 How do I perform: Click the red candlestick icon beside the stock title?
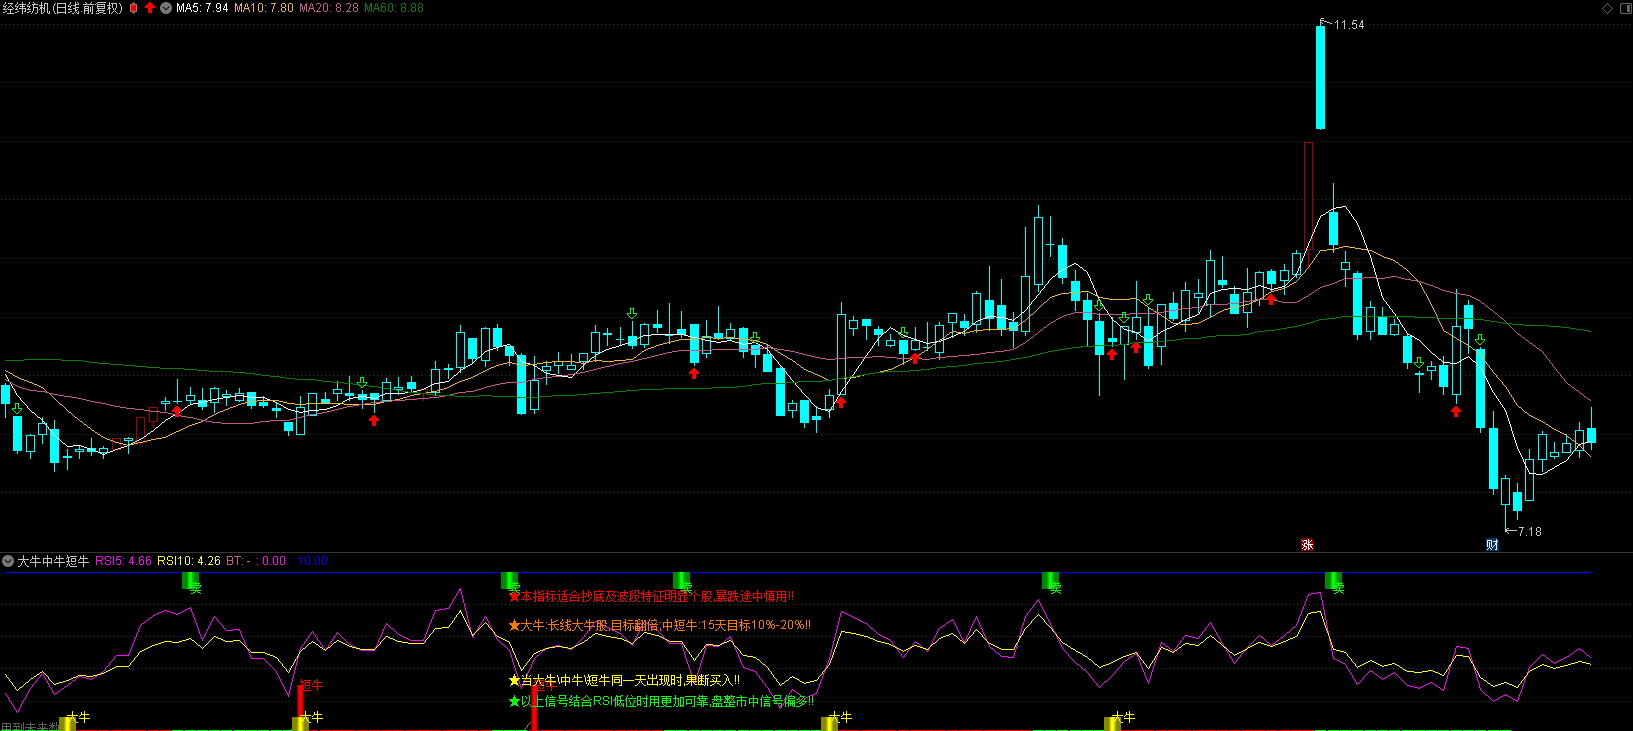tap(134, 8)
